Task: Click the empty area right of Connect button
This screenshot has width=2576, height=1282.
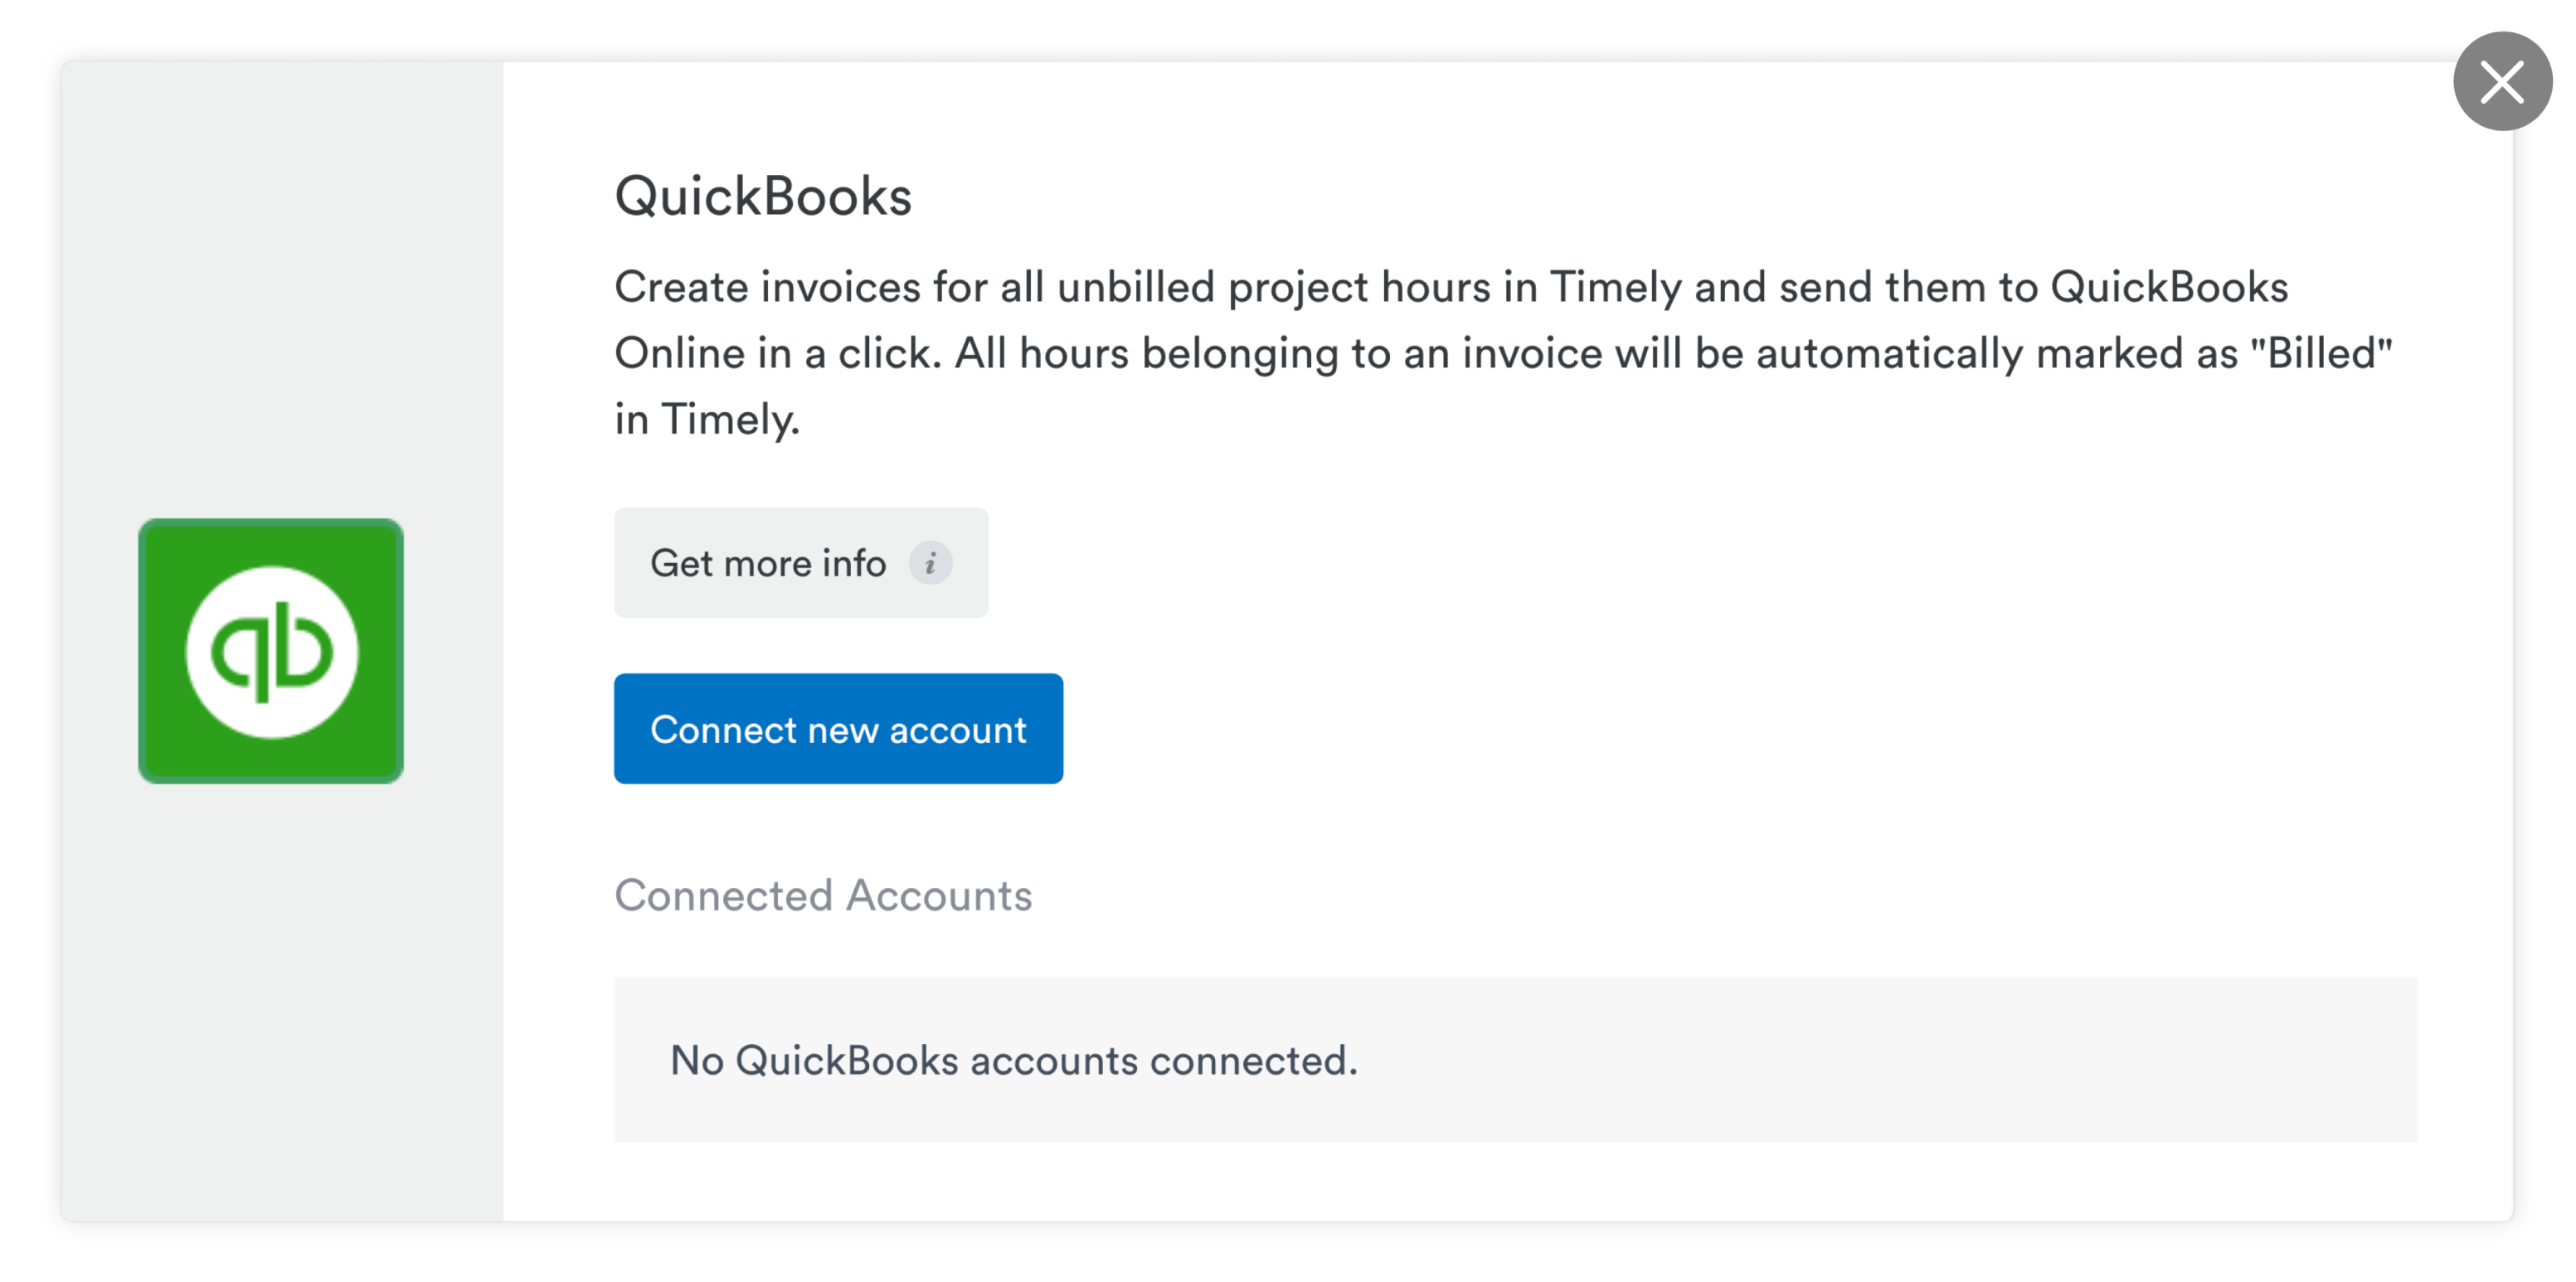Action: coord(1700,729)
